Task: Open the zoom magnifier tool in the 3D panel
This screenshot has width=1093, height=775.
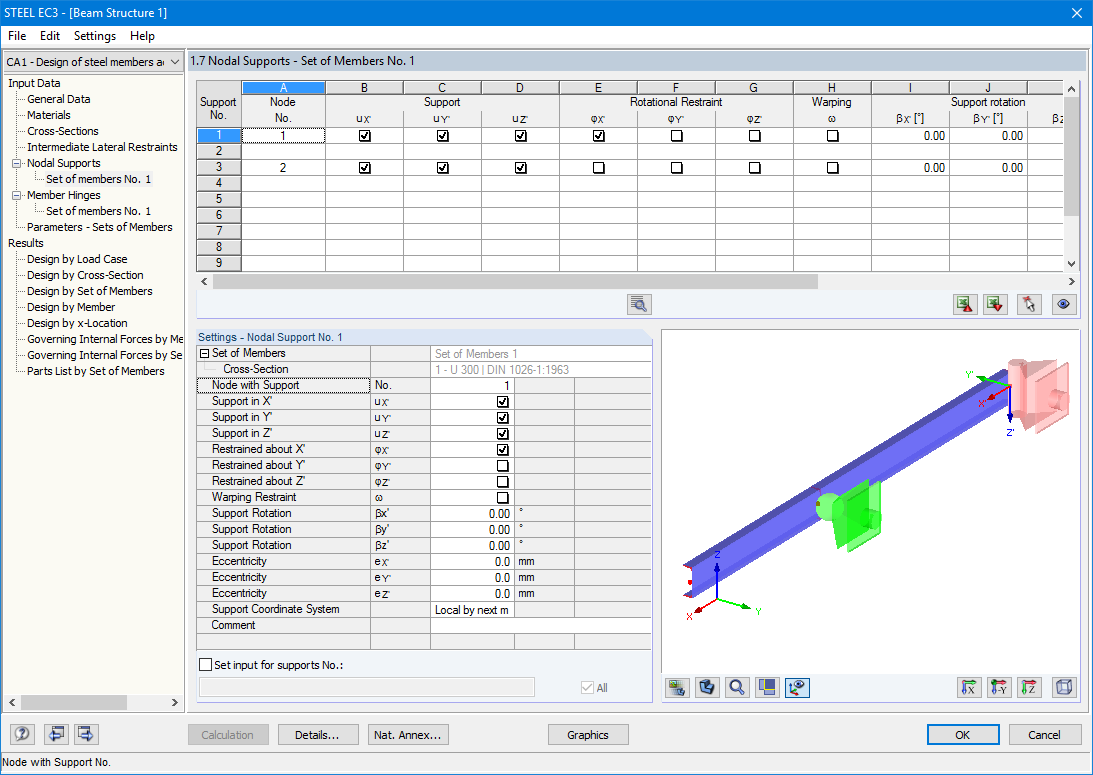Action: pyautogui.click(x=735, y=687)
